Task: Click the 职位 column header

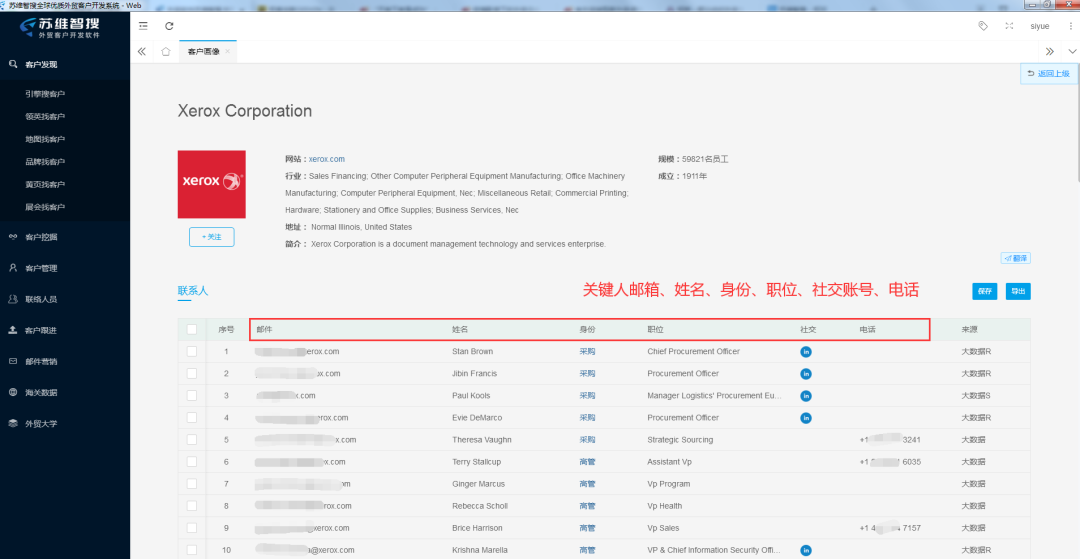Action: tap(656, 330)
